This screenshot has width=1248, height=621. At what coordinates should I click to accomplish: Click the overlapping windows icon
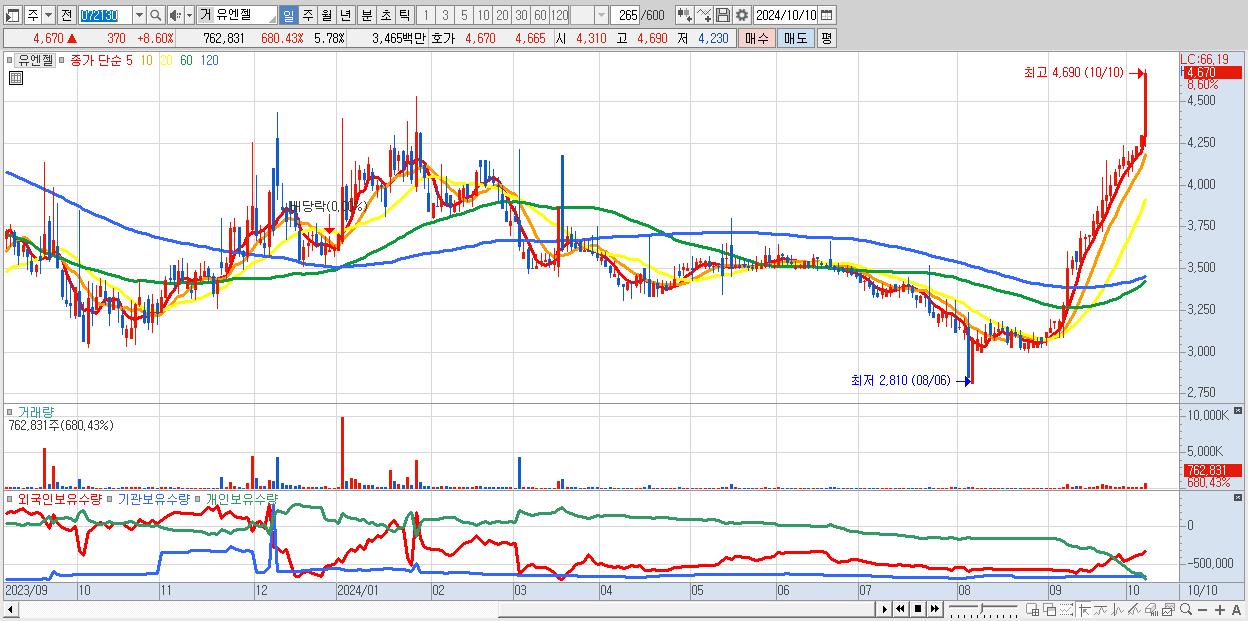click(x=1049, y=609)
